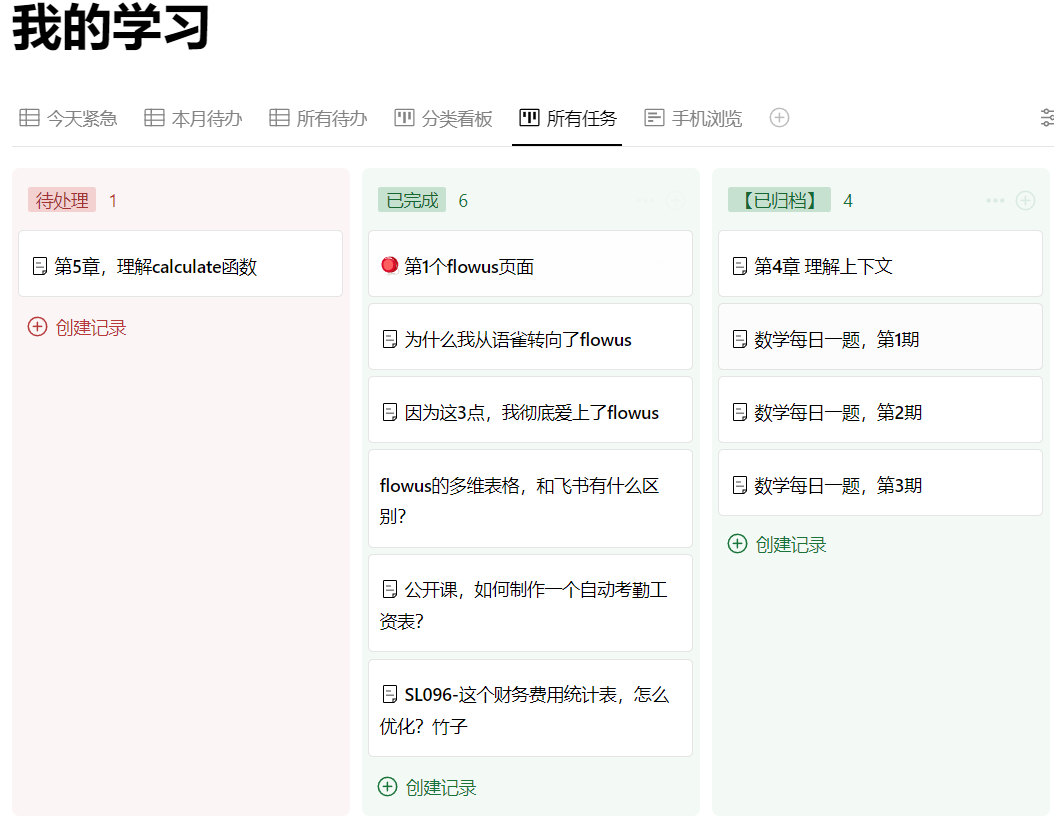Open the 今天紧急 table view tab
1054x826 pixels.
(x=68, y=118)
